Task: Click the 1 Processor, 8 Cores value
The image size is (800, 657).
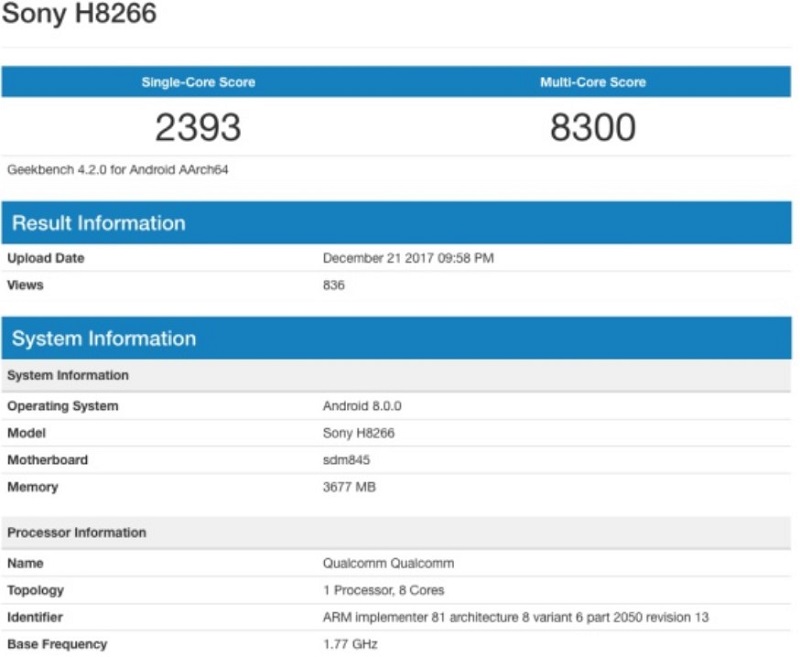Action: tap(383, 590)
